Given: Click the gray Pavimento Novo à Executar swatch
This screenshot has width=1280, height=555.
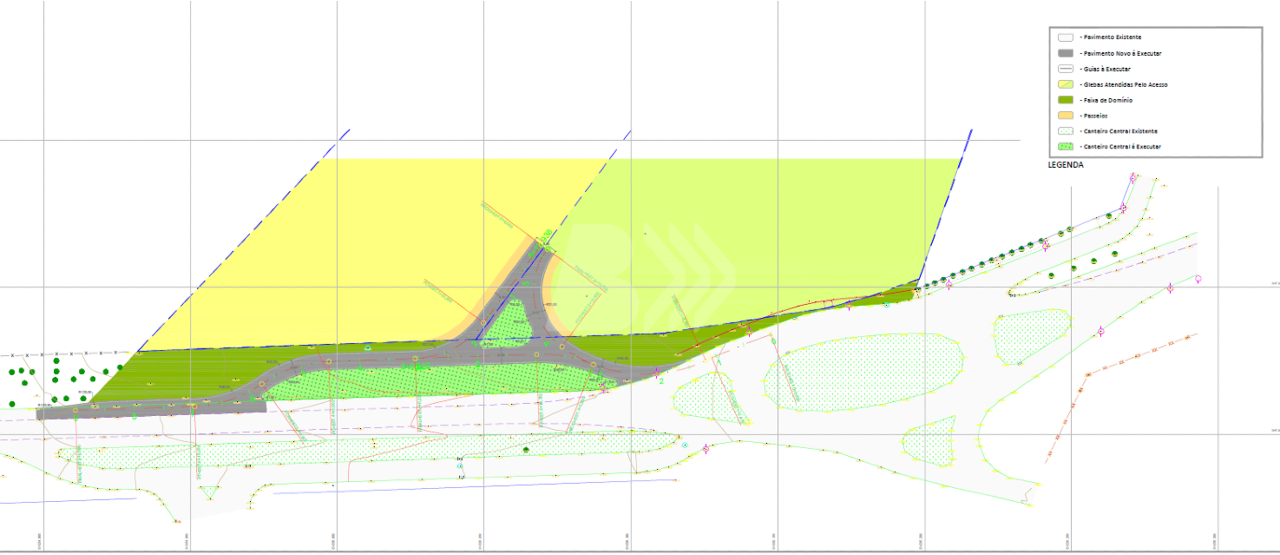Looking at the screenshot, I should click(1065, 53).
